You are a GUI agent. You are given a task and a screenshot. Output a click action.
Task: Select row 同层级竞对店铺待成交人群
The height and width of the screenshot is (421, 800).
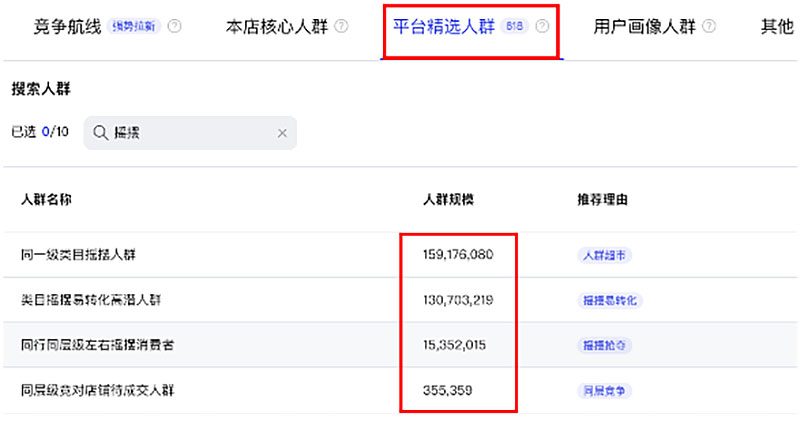pyautogui.click(x=400, y=390)
